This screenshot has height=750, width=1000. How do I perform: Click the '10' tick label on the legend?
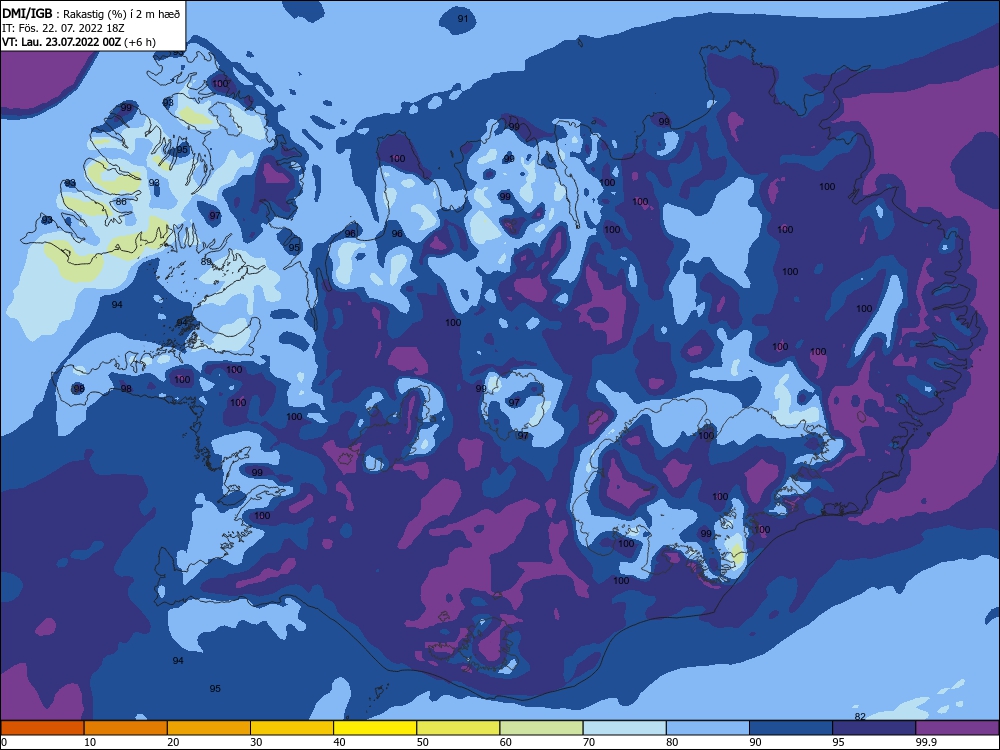coord(90,742)
